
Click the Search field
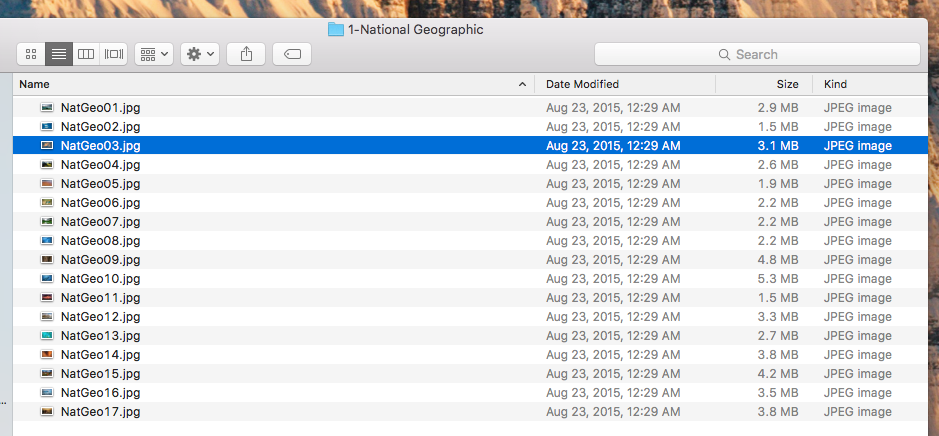coord(757,54)
